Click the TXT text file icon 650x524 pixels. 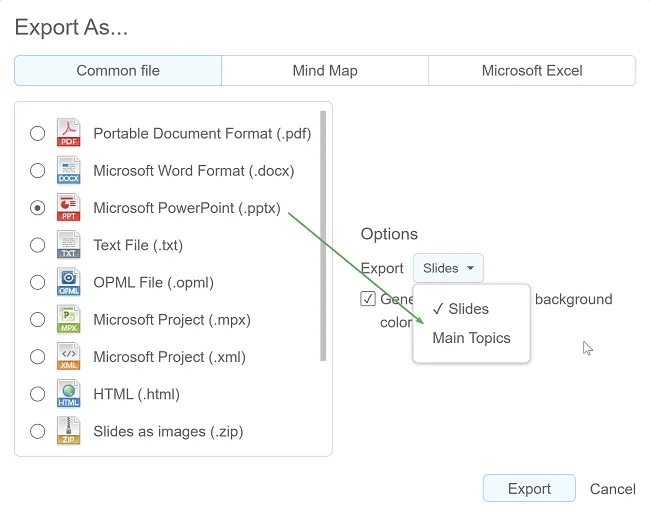pos(68,245)
